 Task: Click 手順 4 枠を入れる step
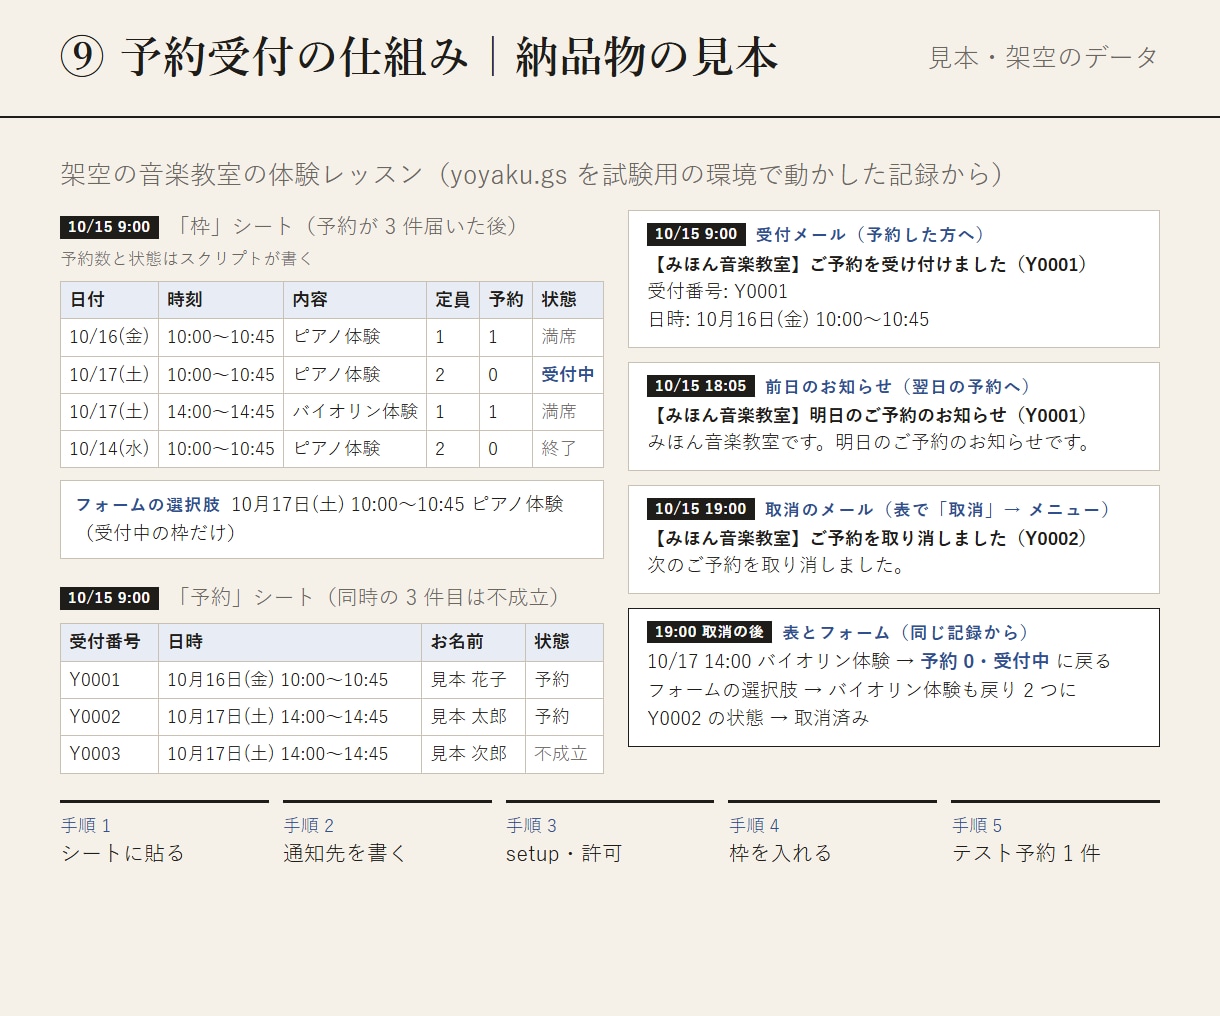833,834
